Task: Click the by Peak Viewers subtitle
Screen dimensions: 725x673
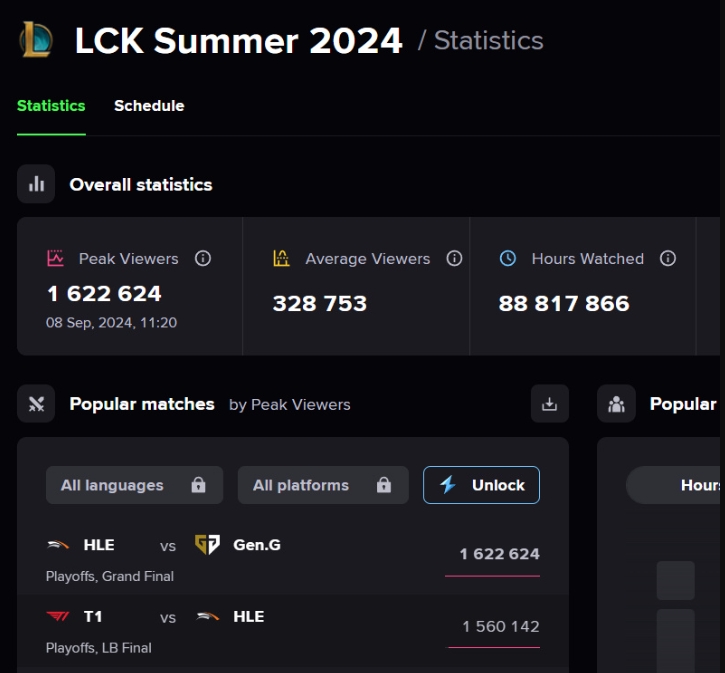Action: (289, 405)
